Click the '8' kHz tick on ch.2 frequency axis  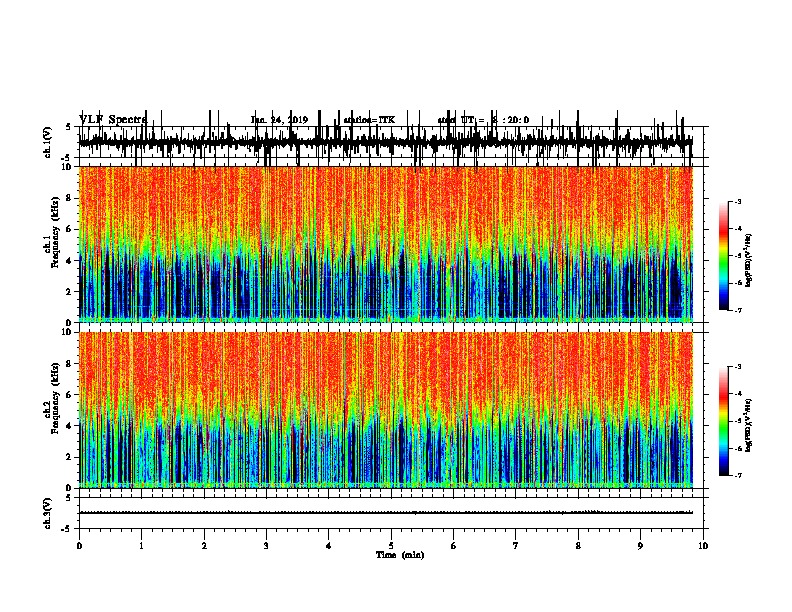point(69,364)
